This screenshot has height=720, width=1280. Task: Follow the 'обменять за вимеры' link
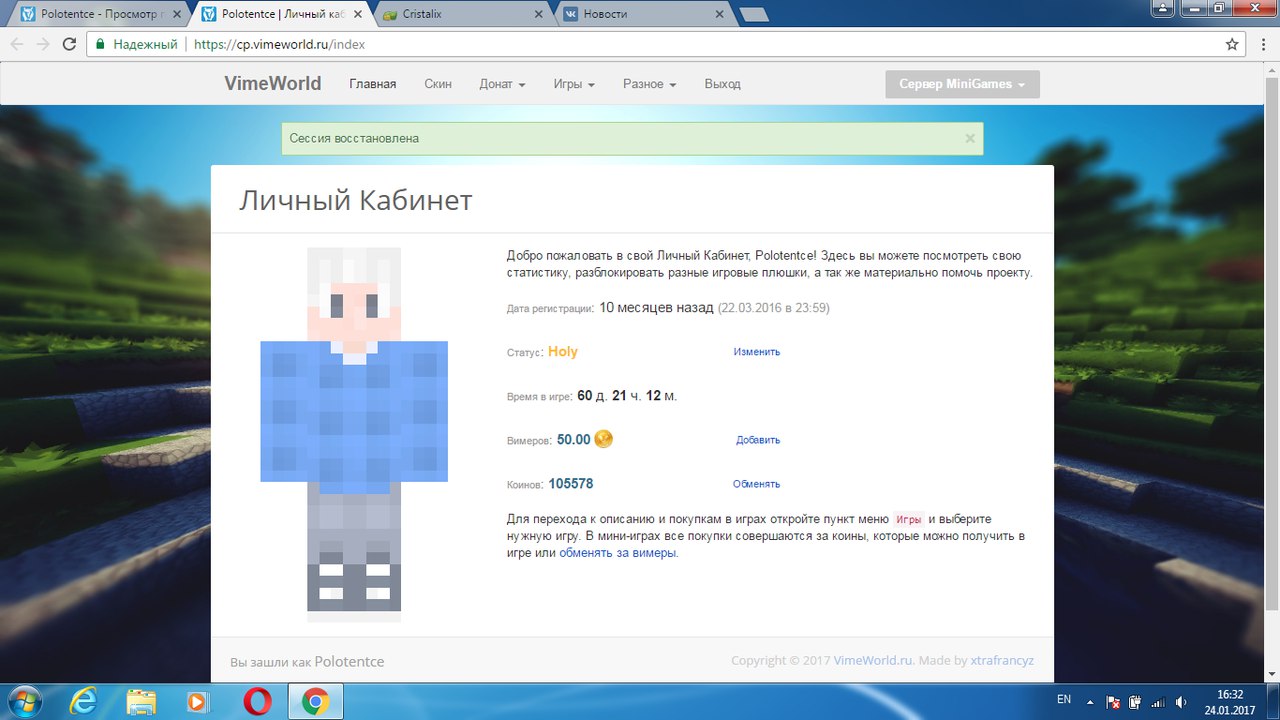tap(618, 553)
